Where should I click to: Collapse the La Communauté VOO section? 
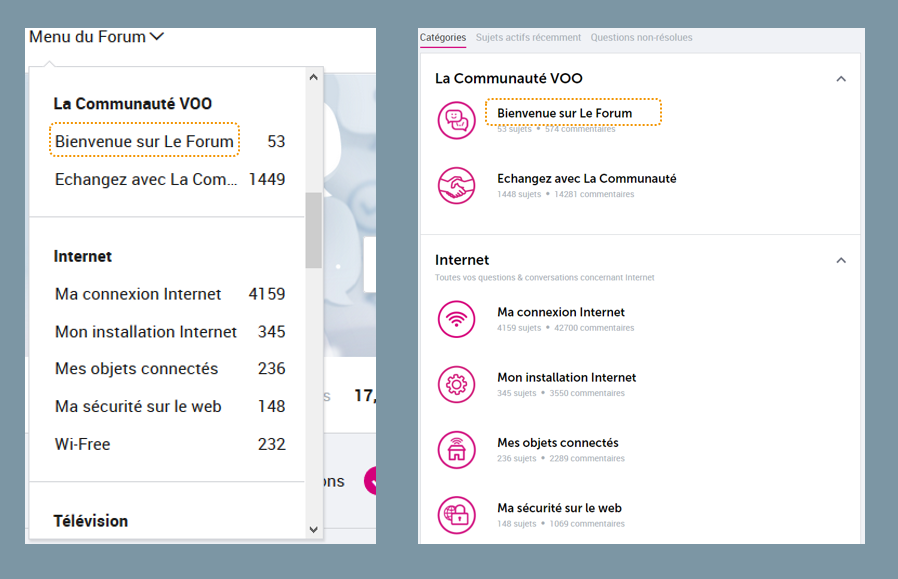841,79
